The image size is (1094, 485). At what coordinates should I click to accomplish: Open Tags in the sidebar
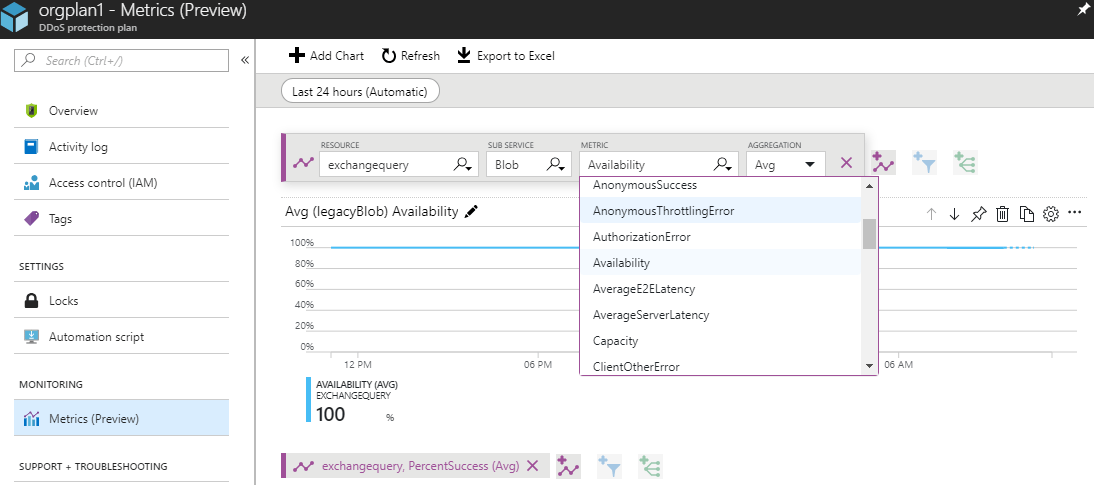pos(121,219)
